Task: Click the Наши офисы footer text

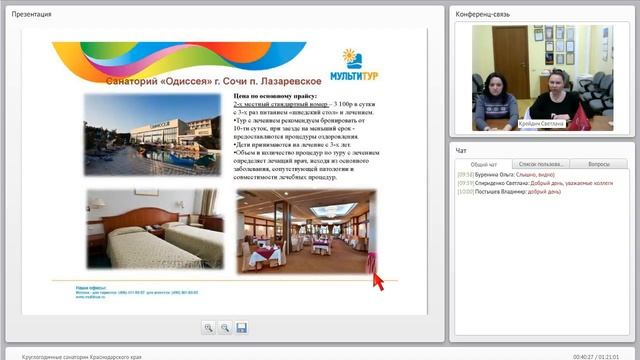Action: pyautogui.click(x=91, y=288)
